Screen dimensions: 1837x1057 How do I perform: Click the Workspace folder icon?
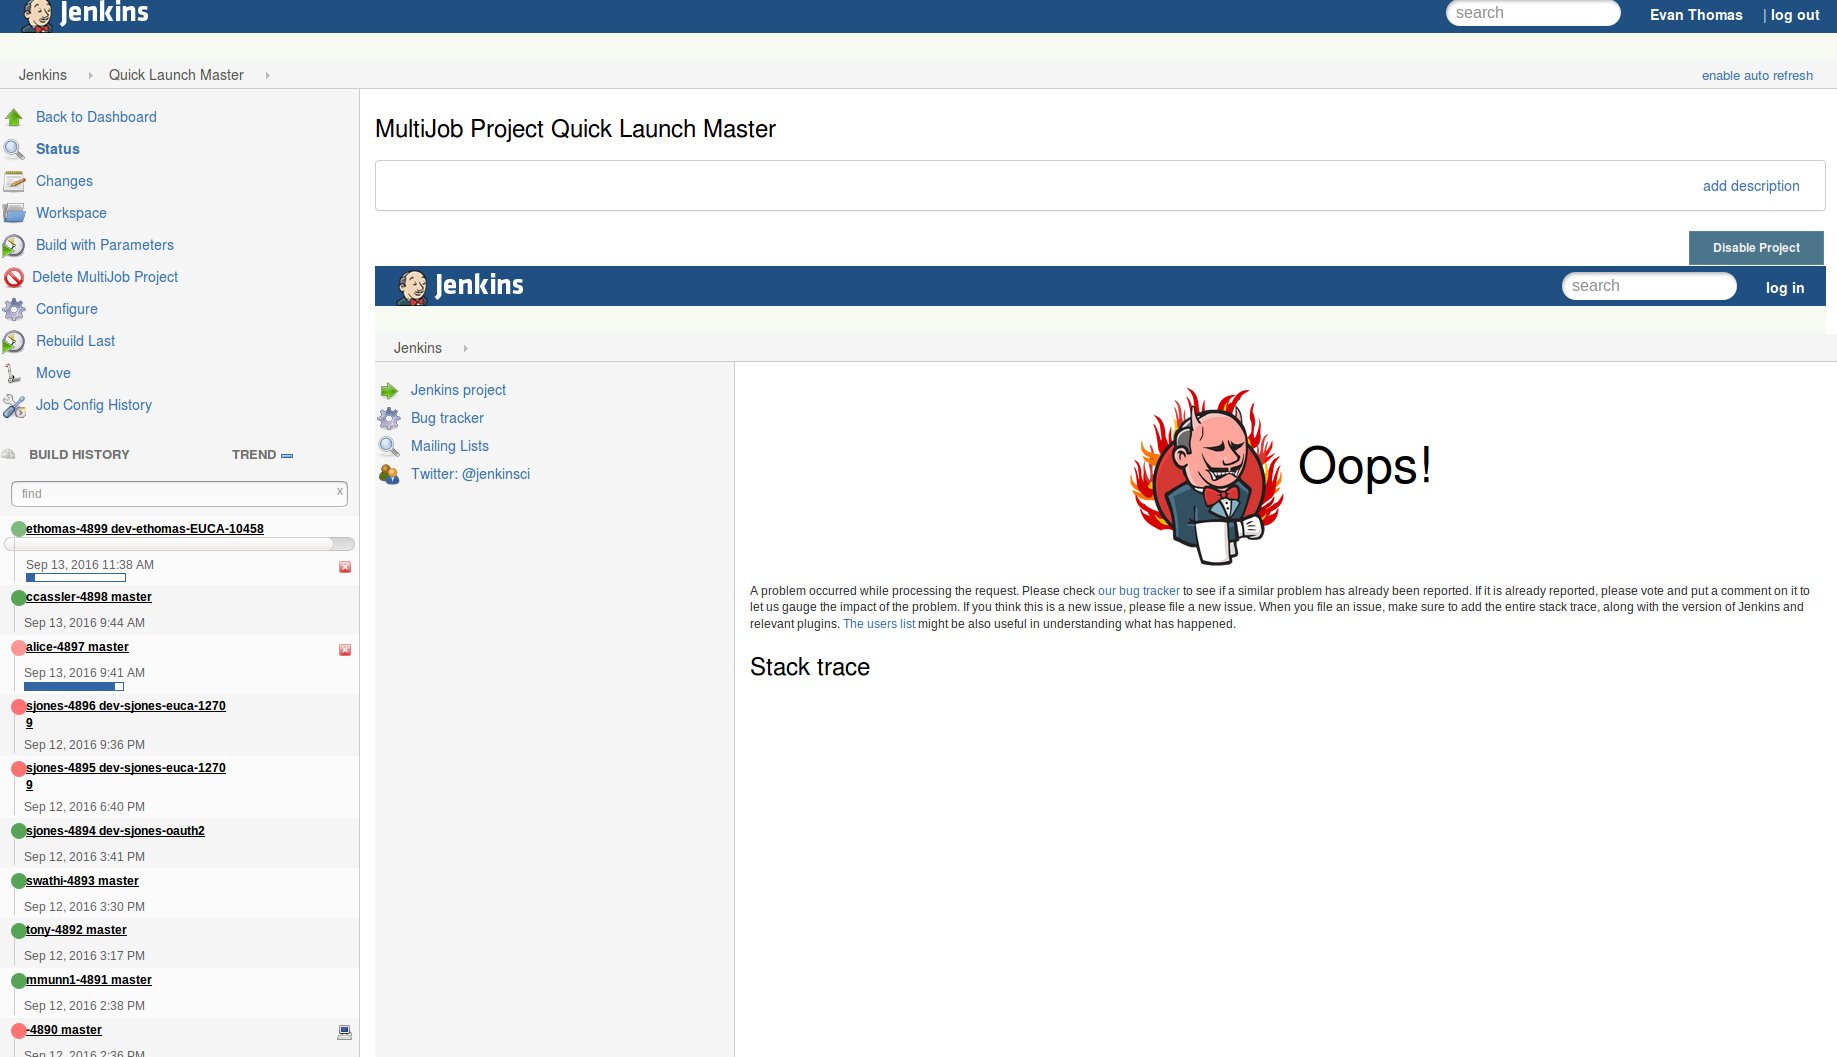[x=14, y=213]
